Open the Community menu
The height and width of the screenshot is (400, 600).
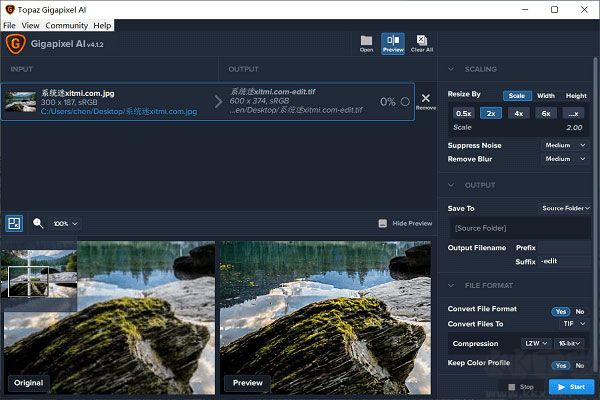point(66,24)
